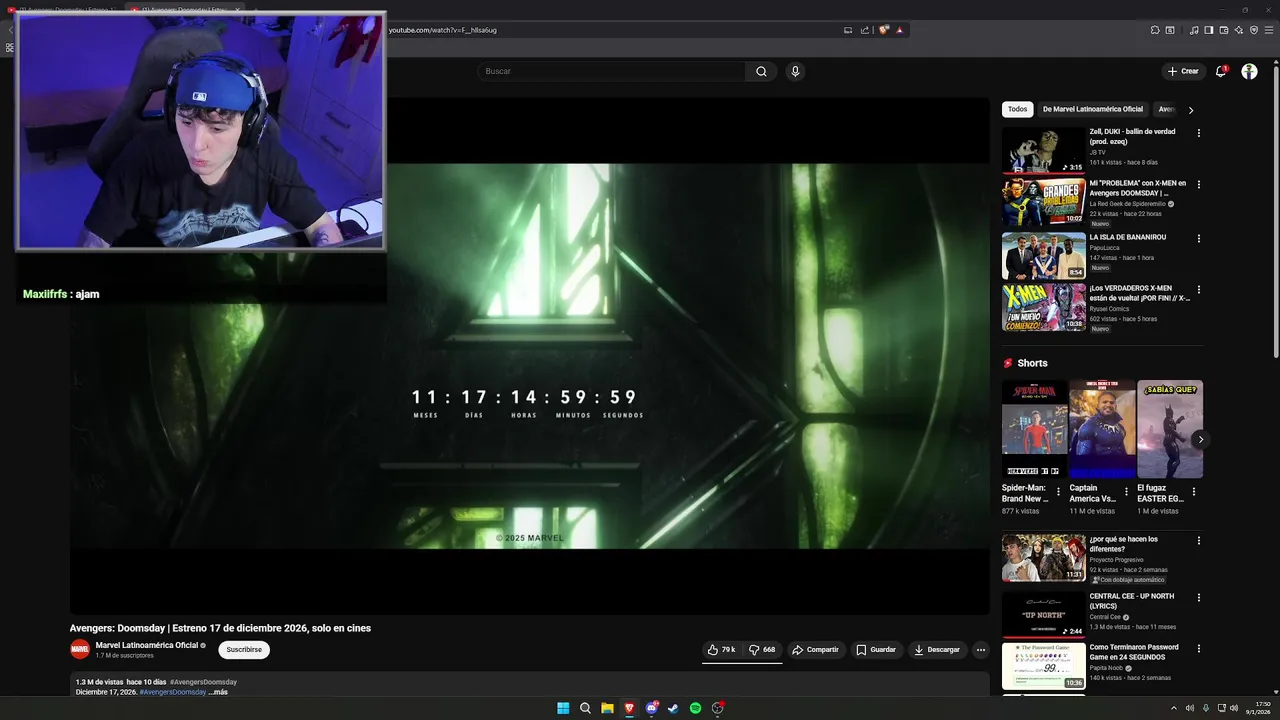The width and height of the screenshot is (1280, 720).
Task: Open options for Captain America Vs short
Action: (1126, 492)
